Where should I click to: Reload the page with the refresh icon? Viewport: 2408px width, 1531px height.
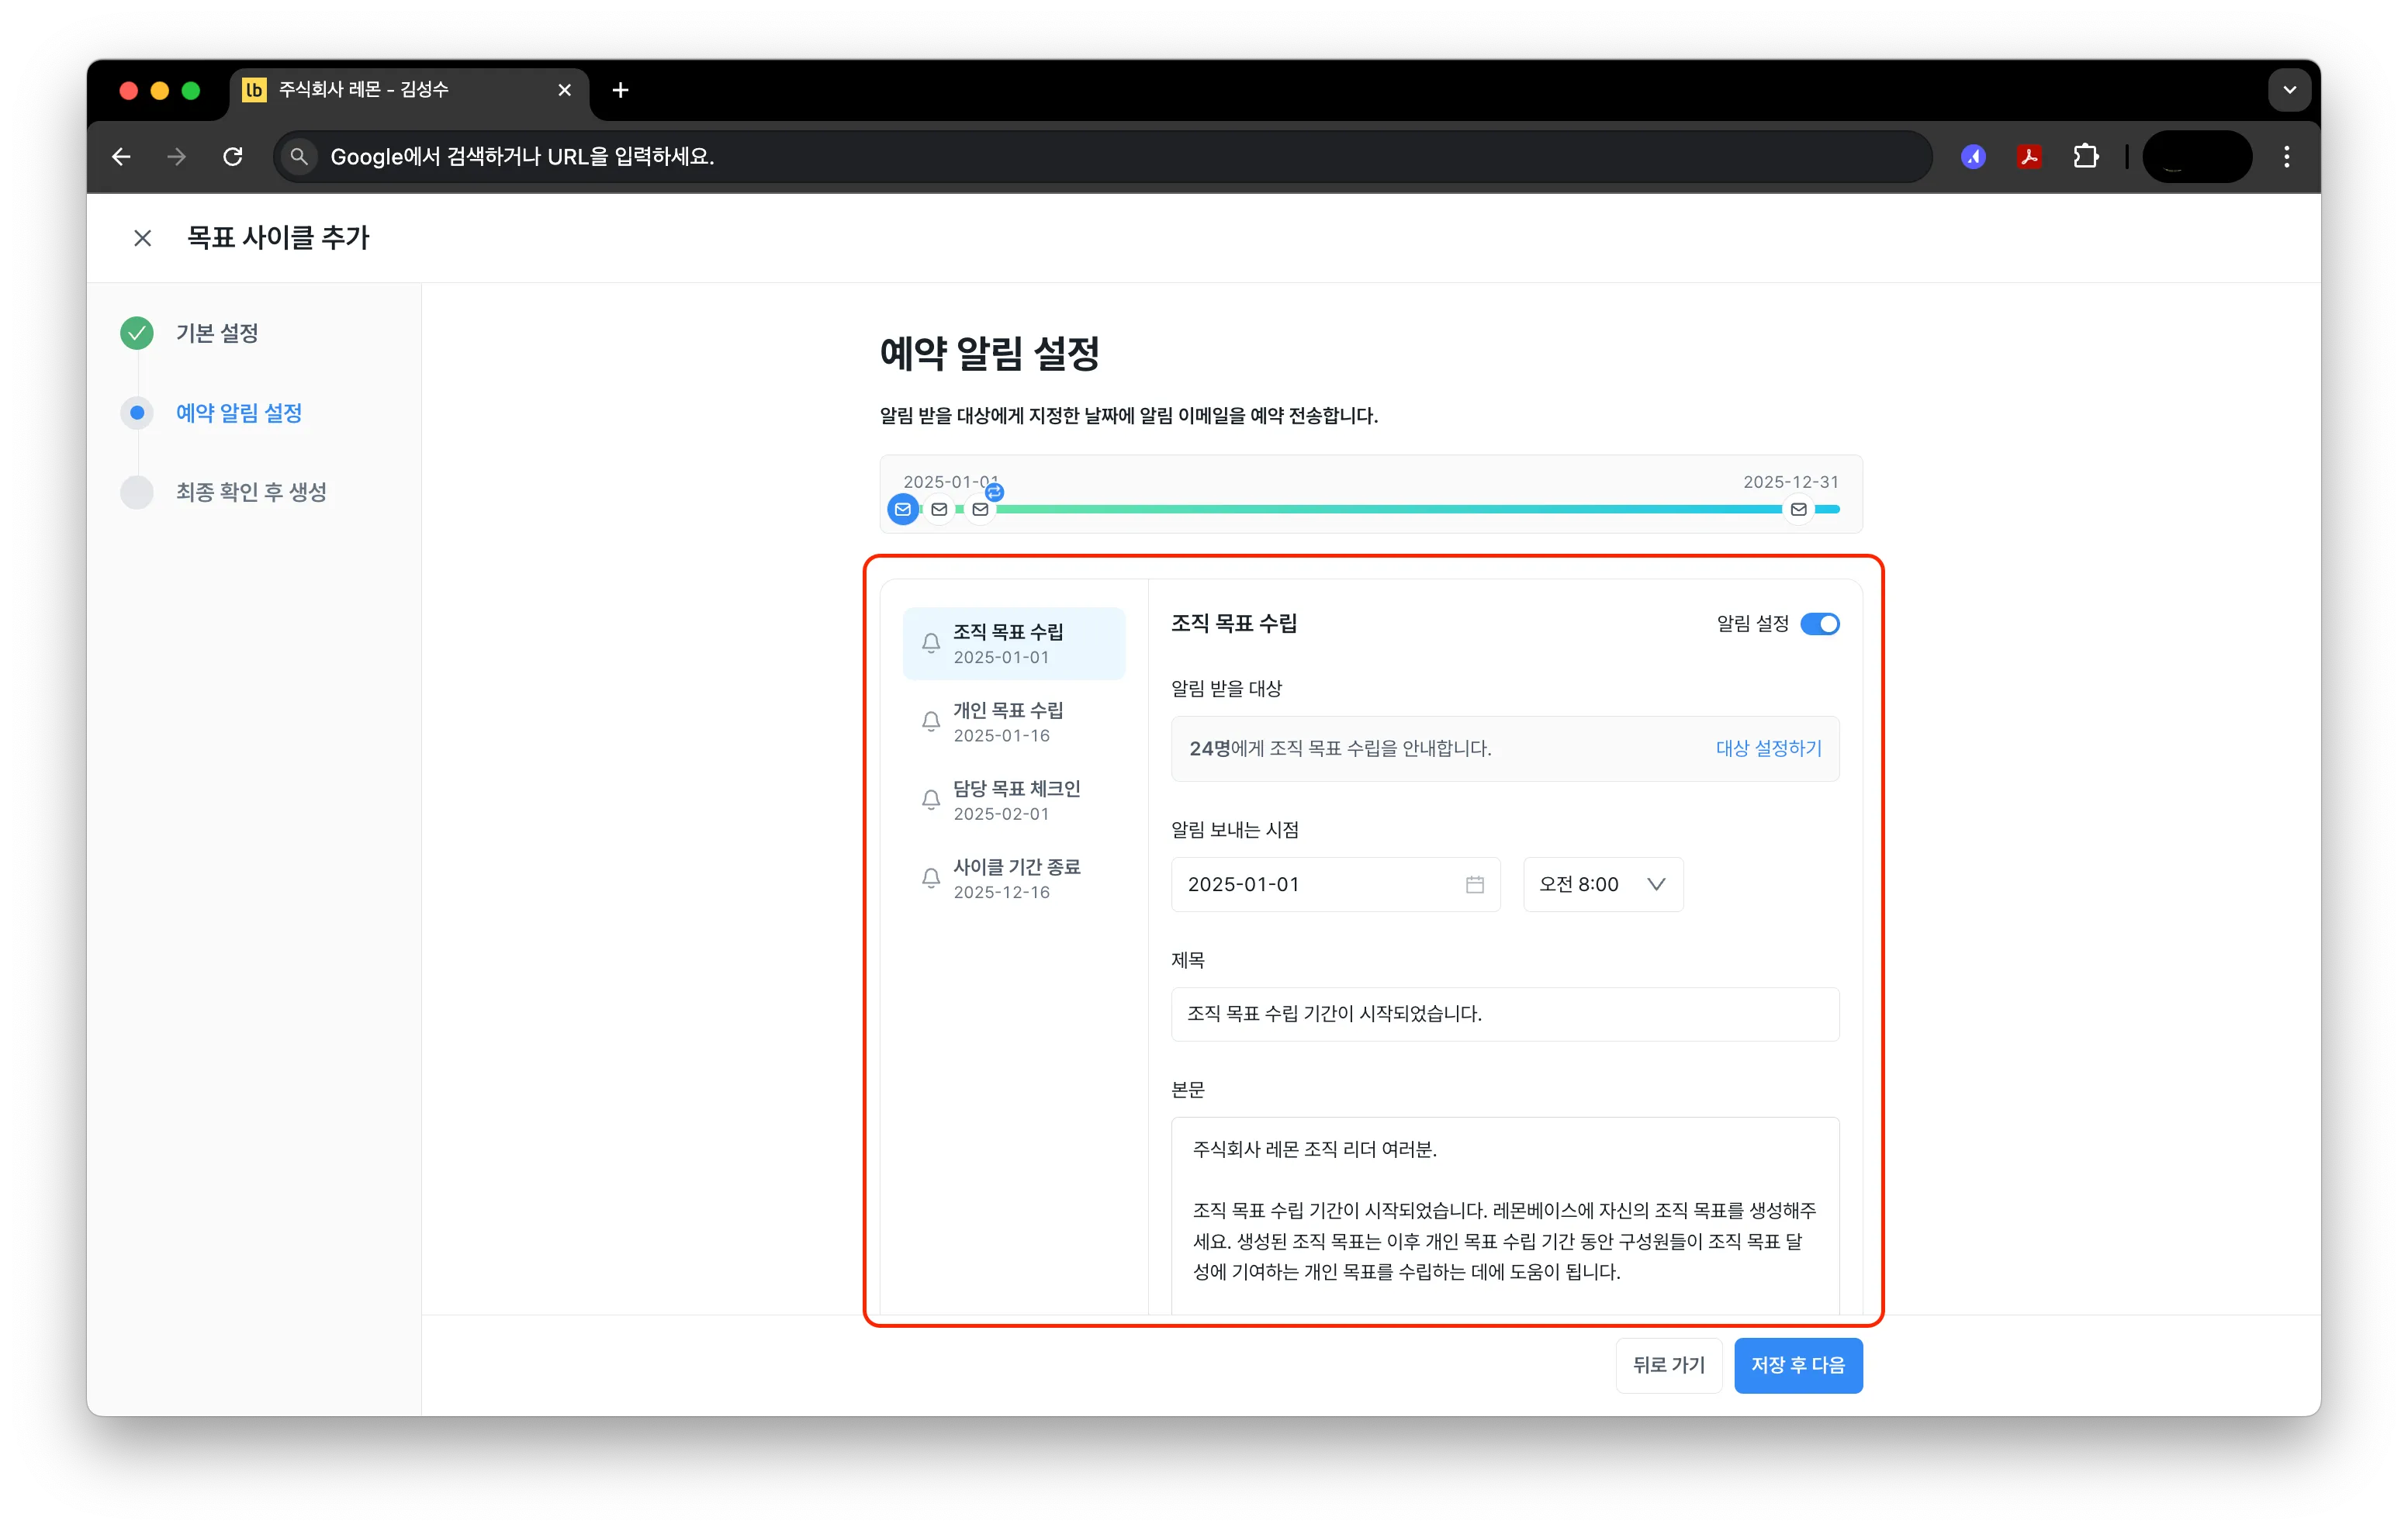233,157
